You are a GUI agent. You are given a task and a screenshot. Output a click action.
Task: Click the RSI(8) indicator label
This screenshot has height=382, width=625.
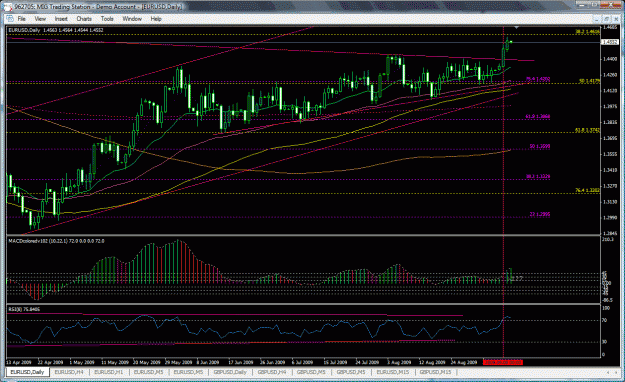pyautogui.click(x=24, y=309)
